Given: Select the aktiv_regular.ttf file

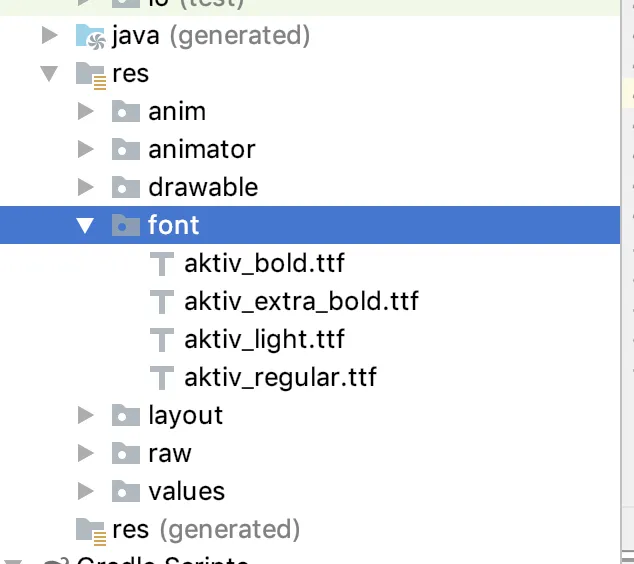Looking at the screenshot, I should click(280, 378).
